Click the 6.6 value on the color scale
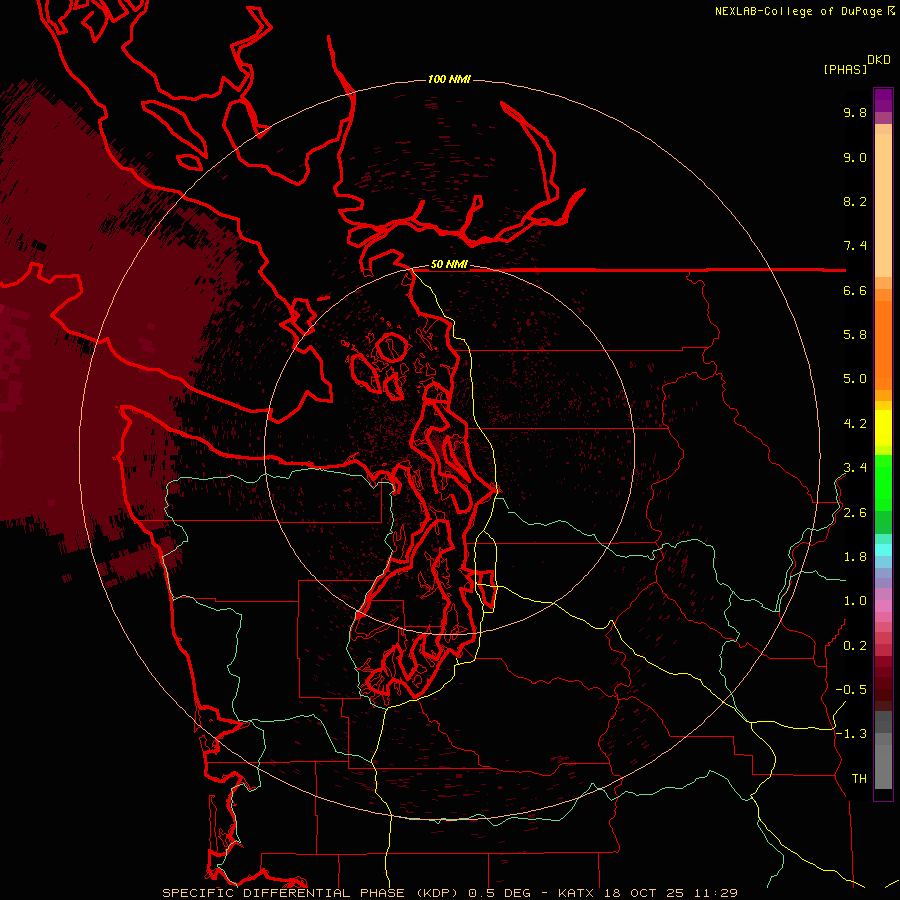Screen dimensions: 900x900 click(x=855, y=290)
